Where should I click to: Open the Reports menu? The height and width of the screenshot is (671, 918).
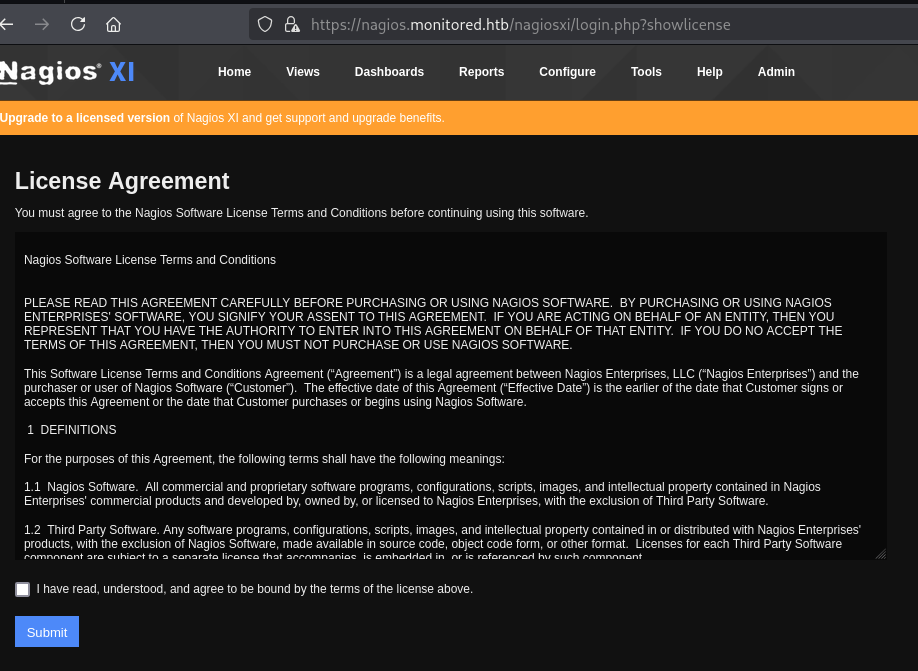pos(481,72)
